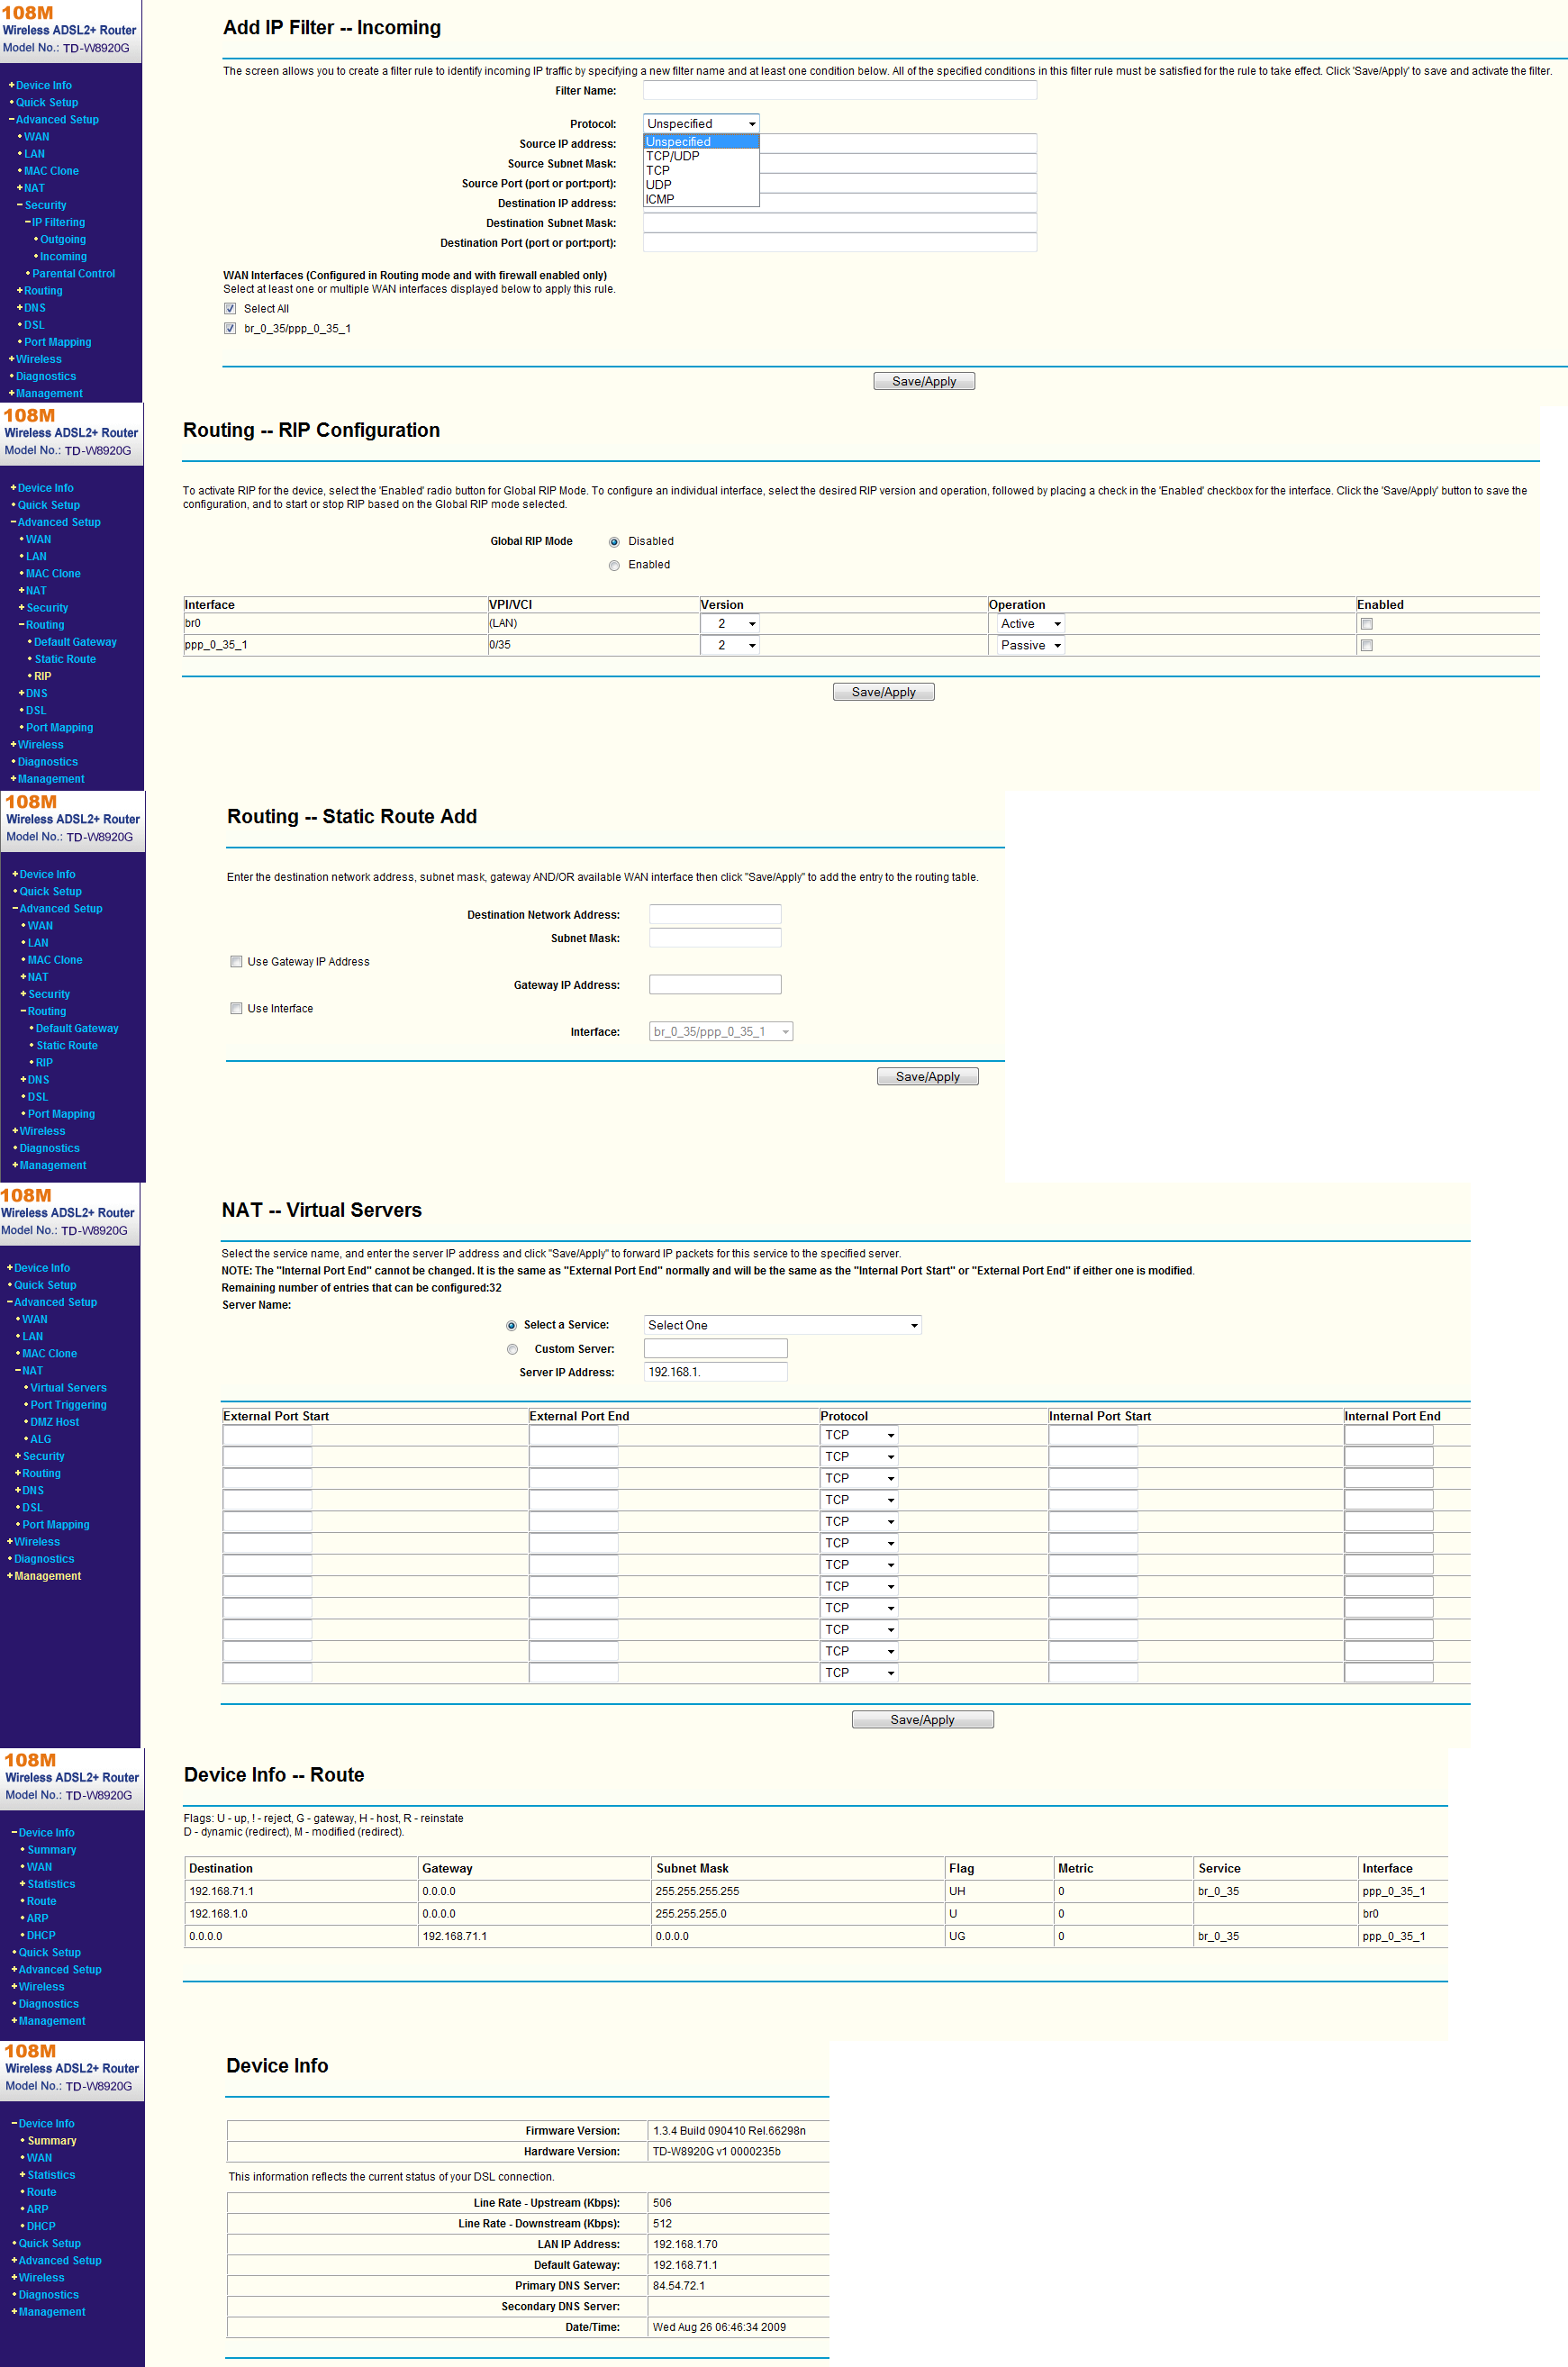Uncheck the Select All WAN interfaces checkbox
The height and width of the screenshot is (2367, 1568).
click(x=230, y=309)
